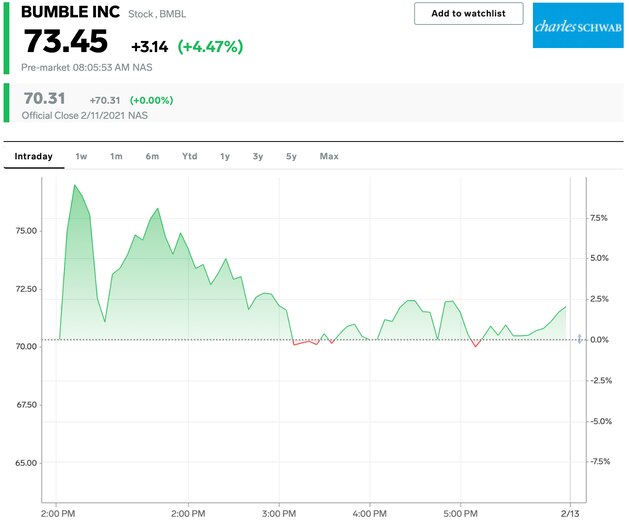Image resolution: width=629 pixels, height=526 pixels.
Task: Click the 3:00 PM x-axis label
Action: click(279, 514)
